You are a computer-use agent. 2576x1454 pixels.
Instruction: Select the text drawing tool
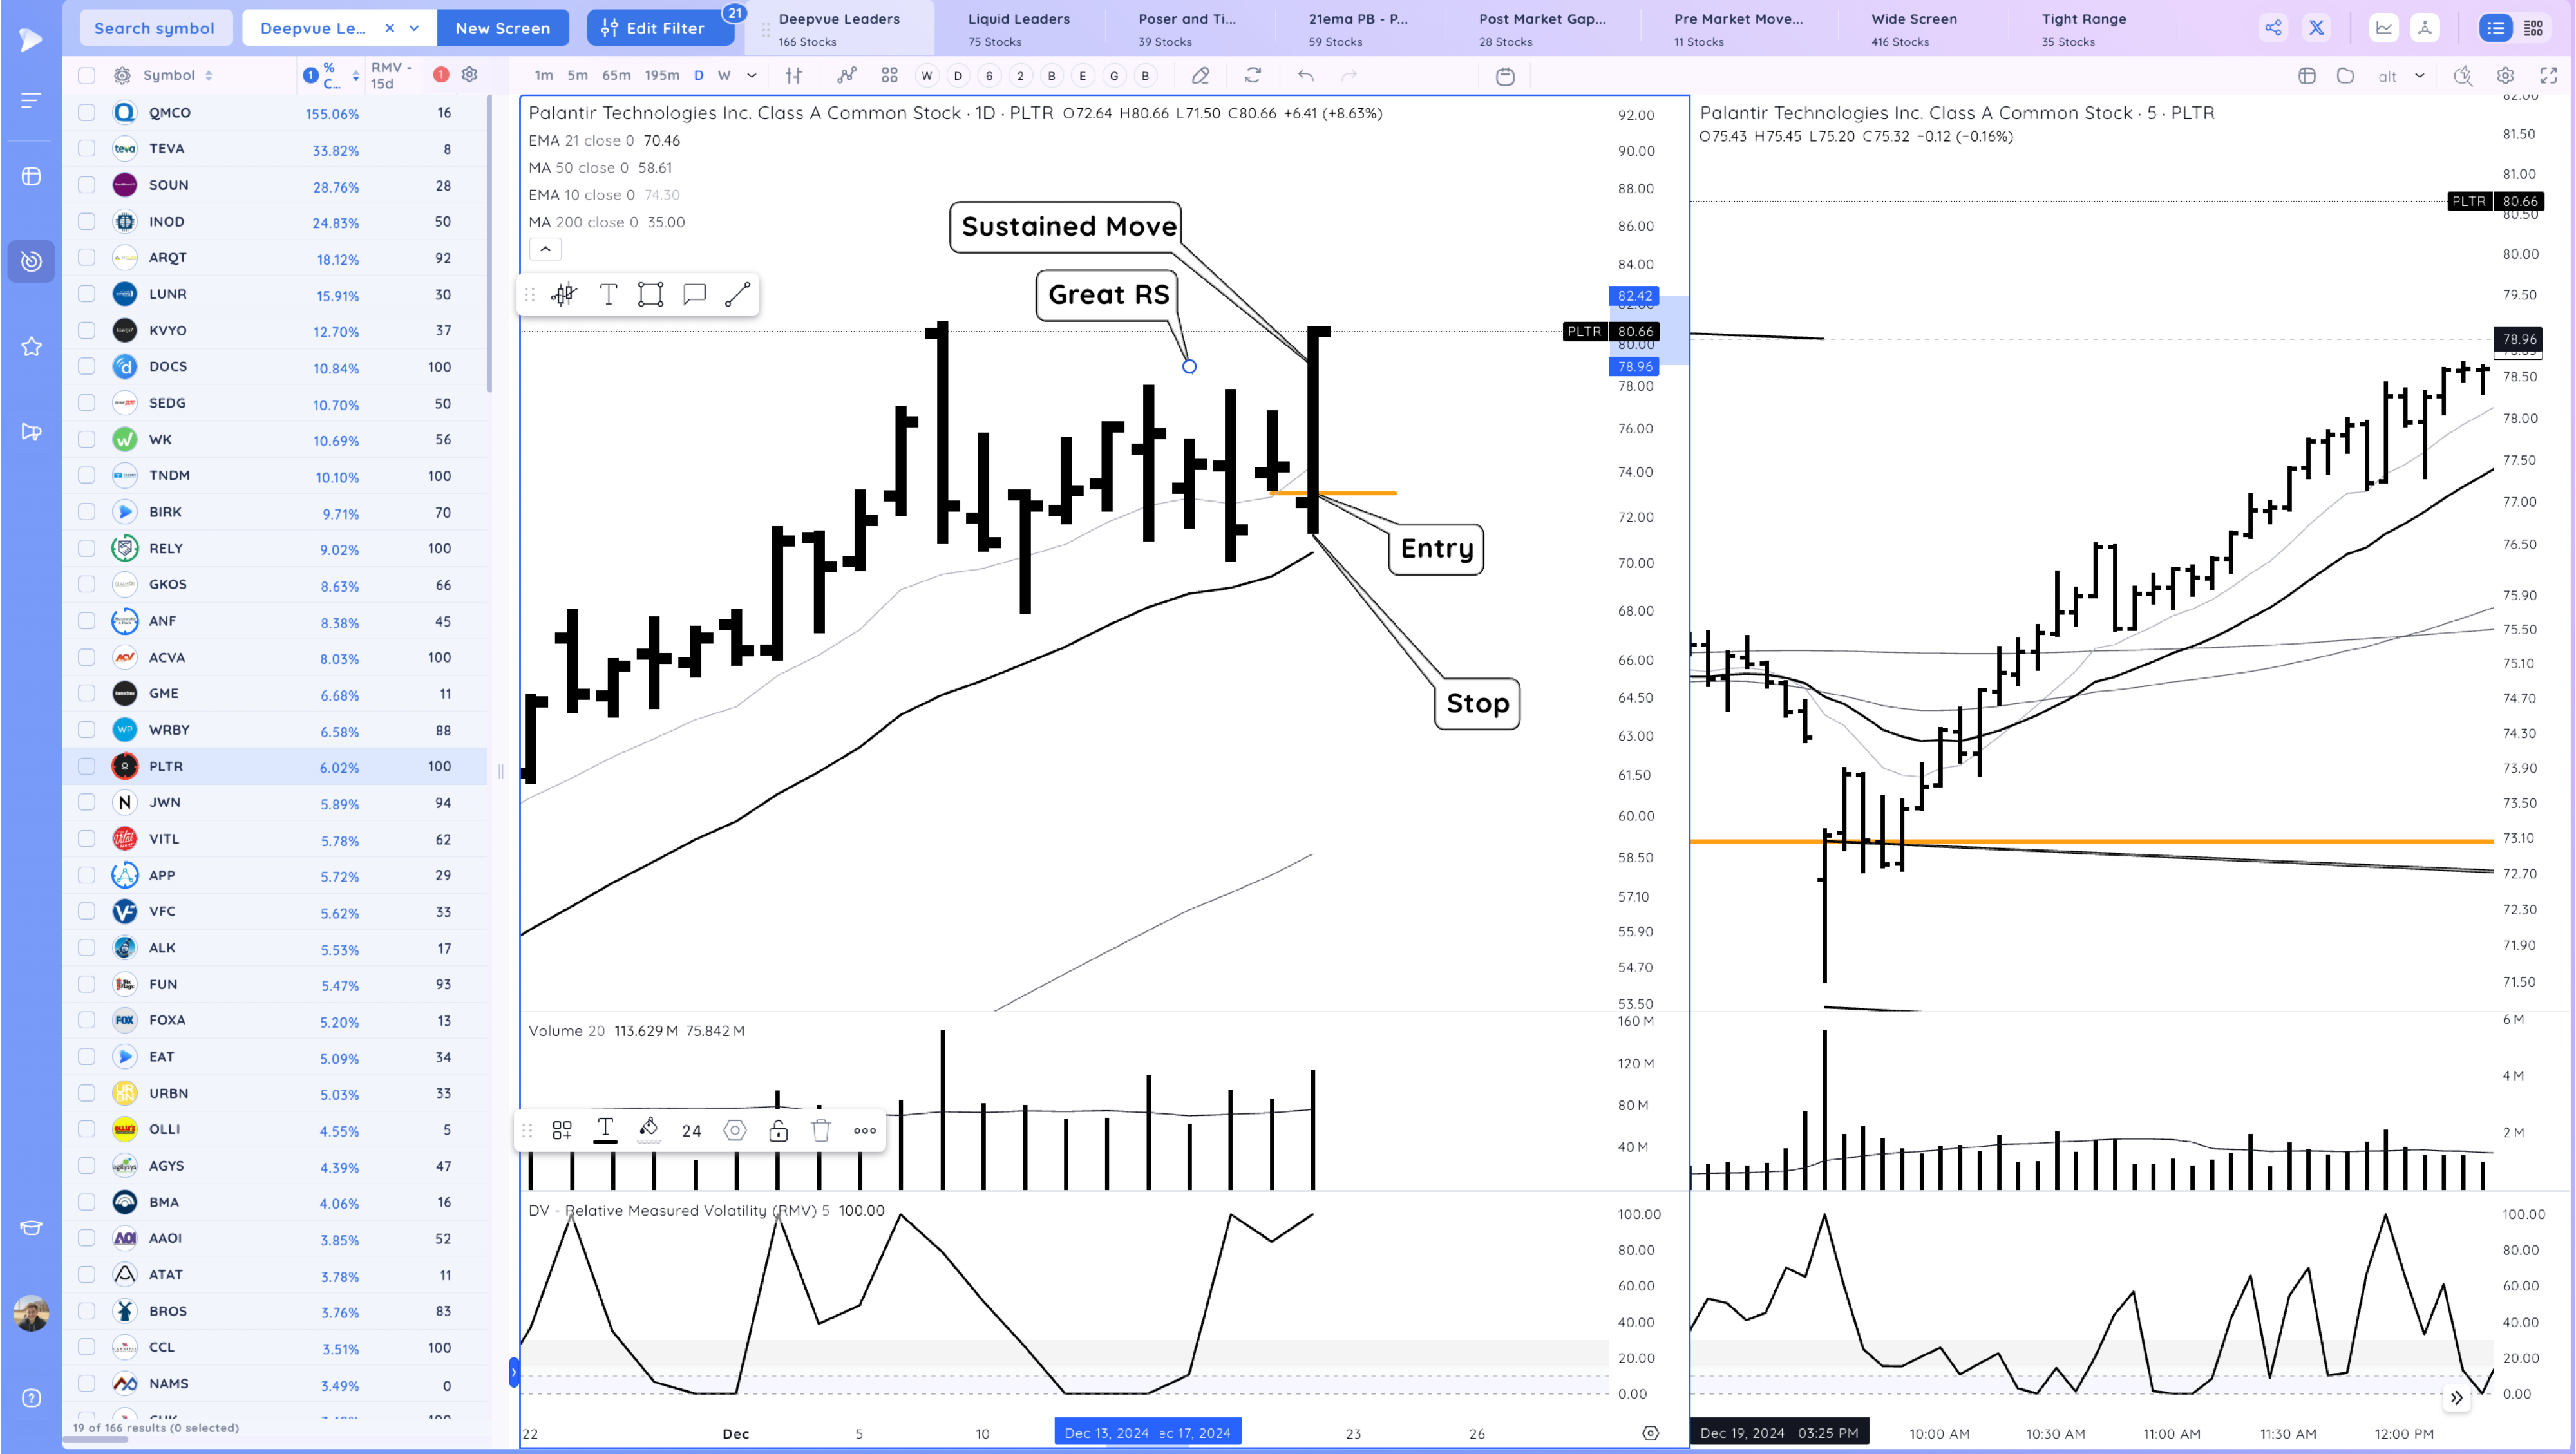click(x=608, y=294)
